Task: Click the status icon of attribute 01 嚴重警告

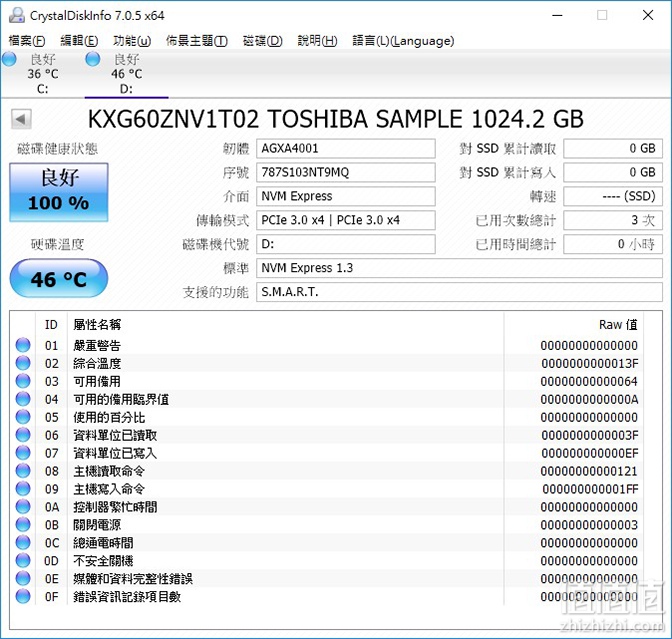Action: coord(23,345)
